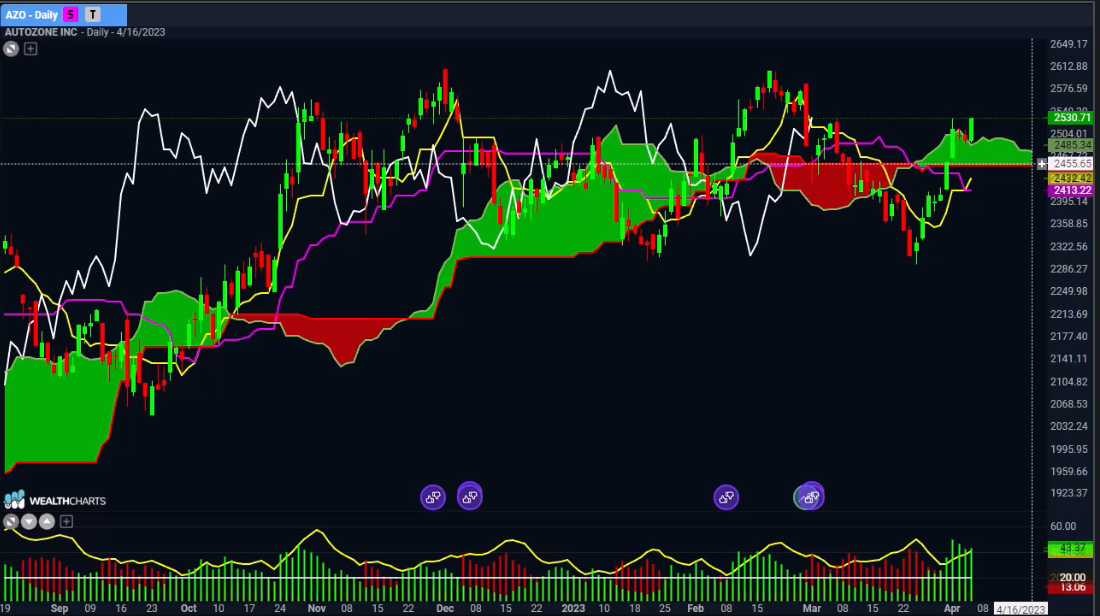Open the event marker above Feb 08

tap(726, 497)
